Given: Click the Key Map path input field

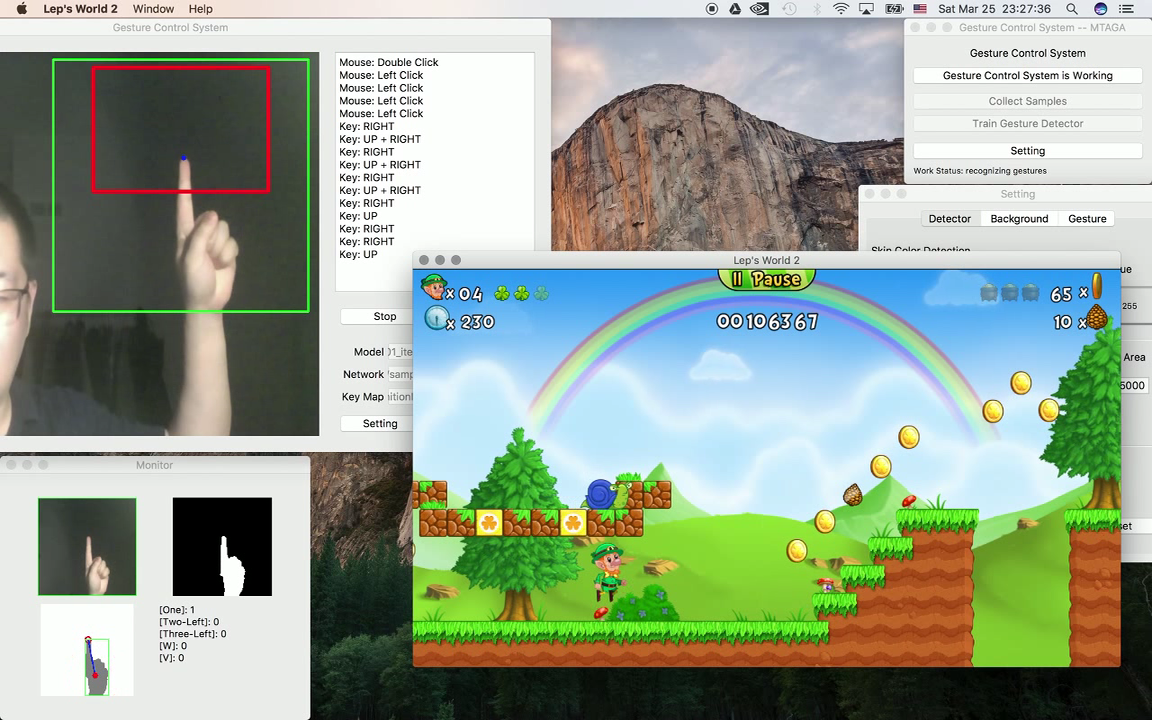Looking at the screenshot, I should 400,397.
